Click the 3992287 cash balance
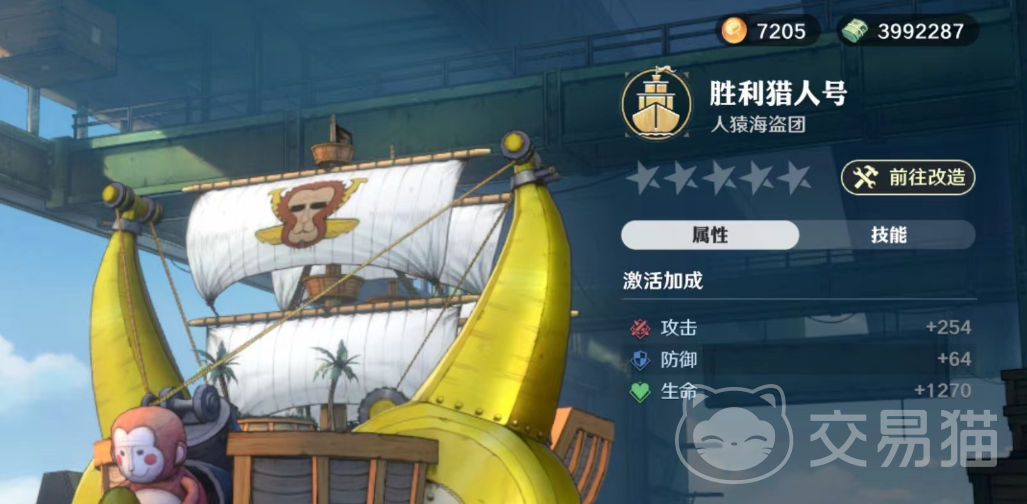The width and height of the screenshot is (1027, 504). click(x=920, y=31)
